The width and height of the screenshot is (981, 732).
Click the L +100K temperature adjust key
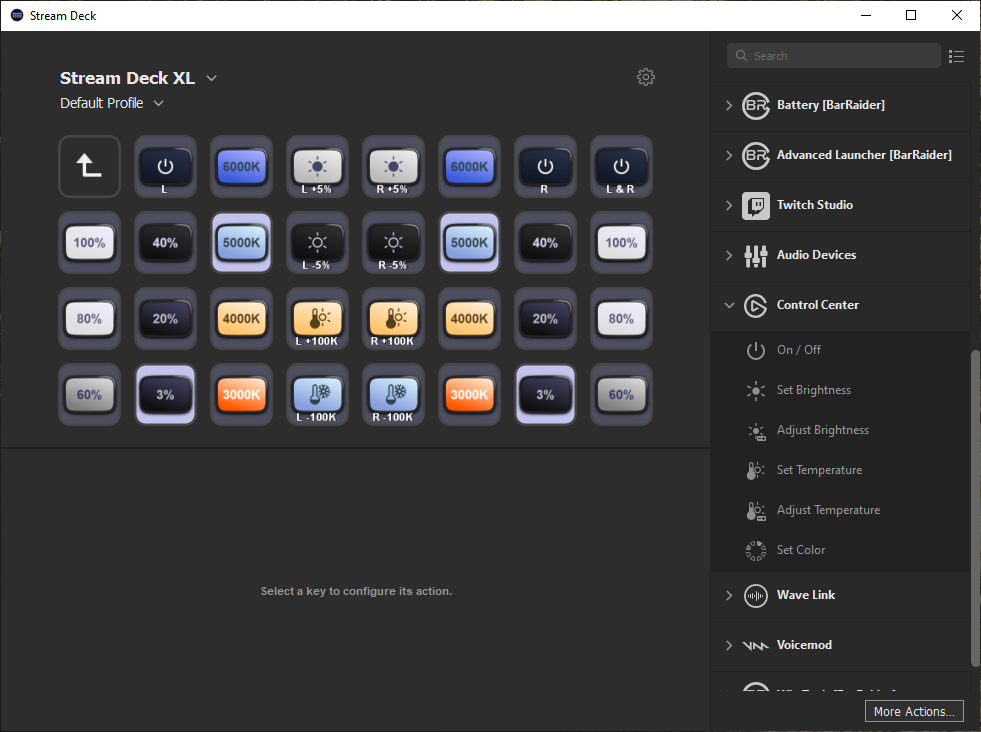click(x=317, y=319)
